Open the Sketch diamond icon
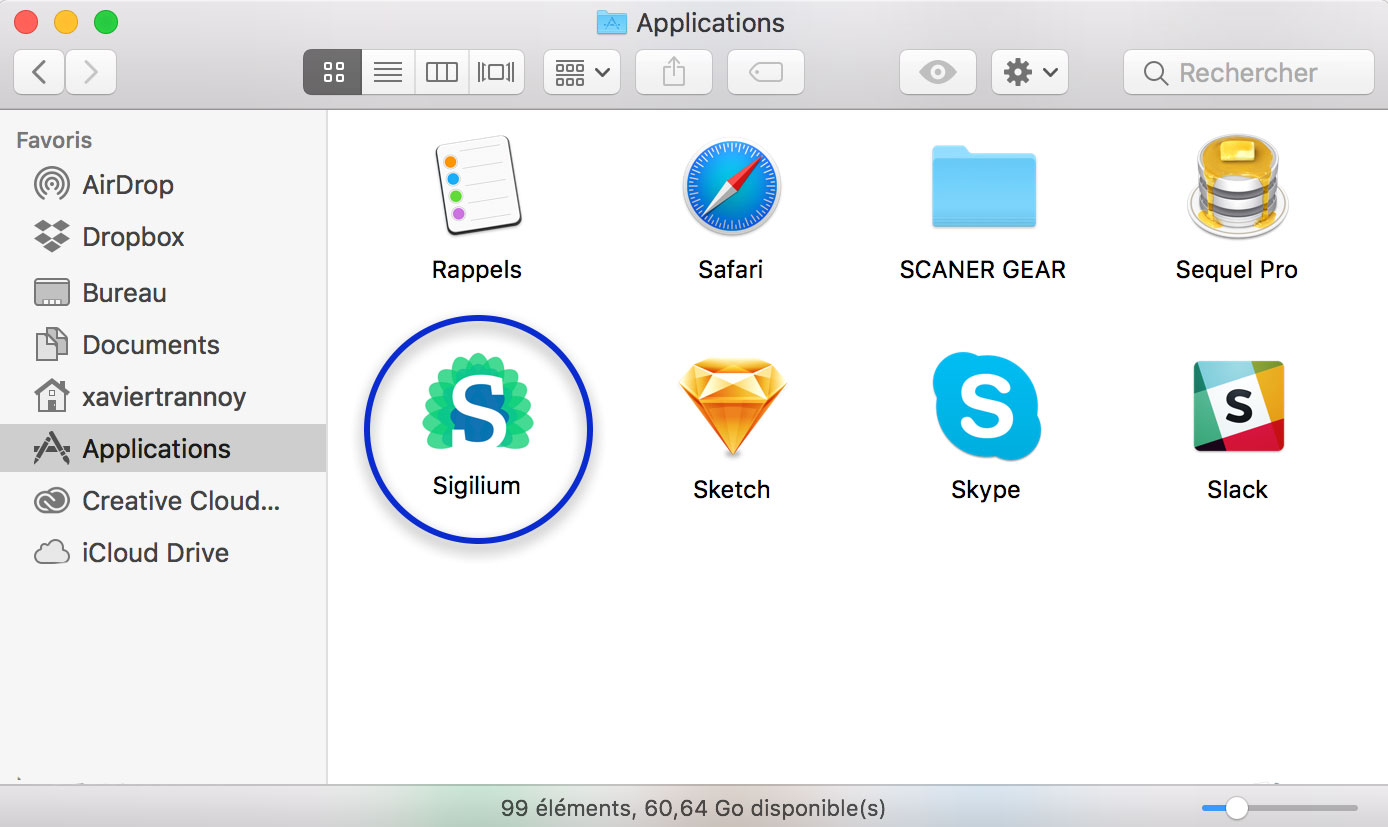 point(732,409)
